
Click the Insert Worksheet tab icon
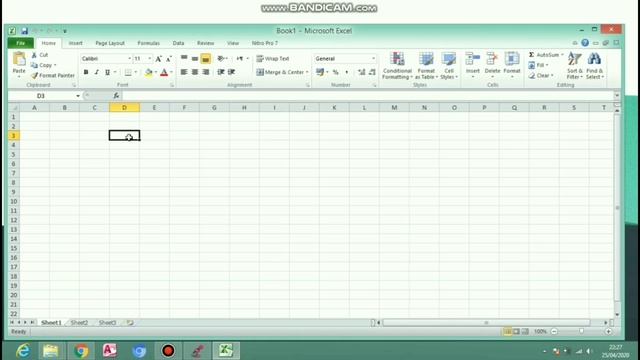point(130,322)
